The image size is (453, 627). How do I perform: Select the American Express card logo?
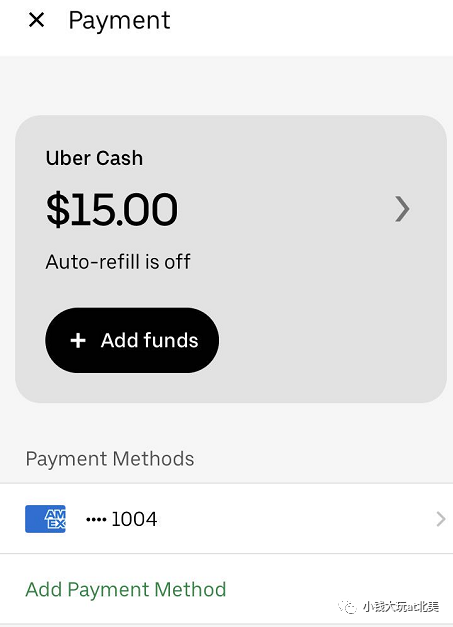[x=45, y=519]
